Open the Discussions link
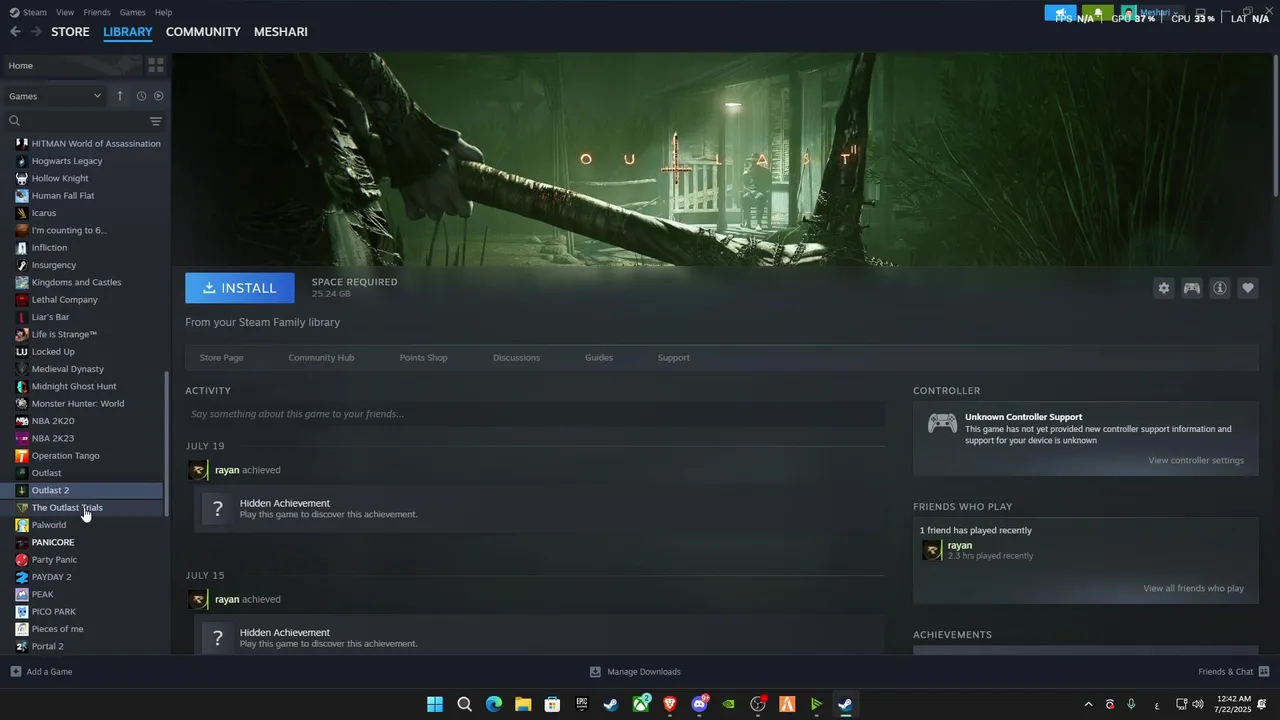The height and width of the screenshot is (720, 1280). [x=516, y=357]
